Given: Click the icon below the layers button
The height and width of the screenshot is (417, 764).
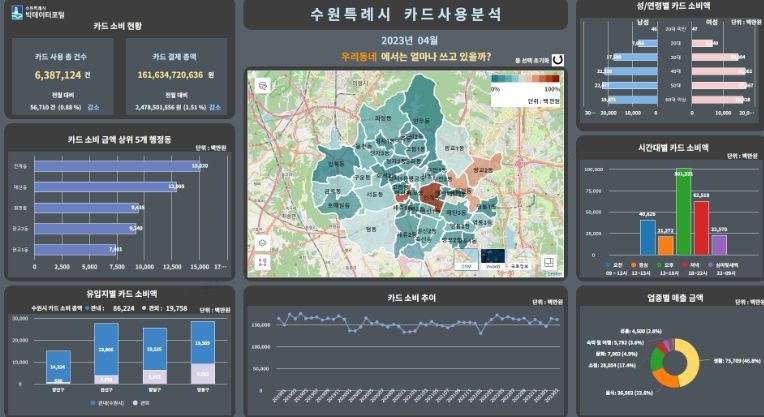Looking at the screenshot, I should pos(263,262).
